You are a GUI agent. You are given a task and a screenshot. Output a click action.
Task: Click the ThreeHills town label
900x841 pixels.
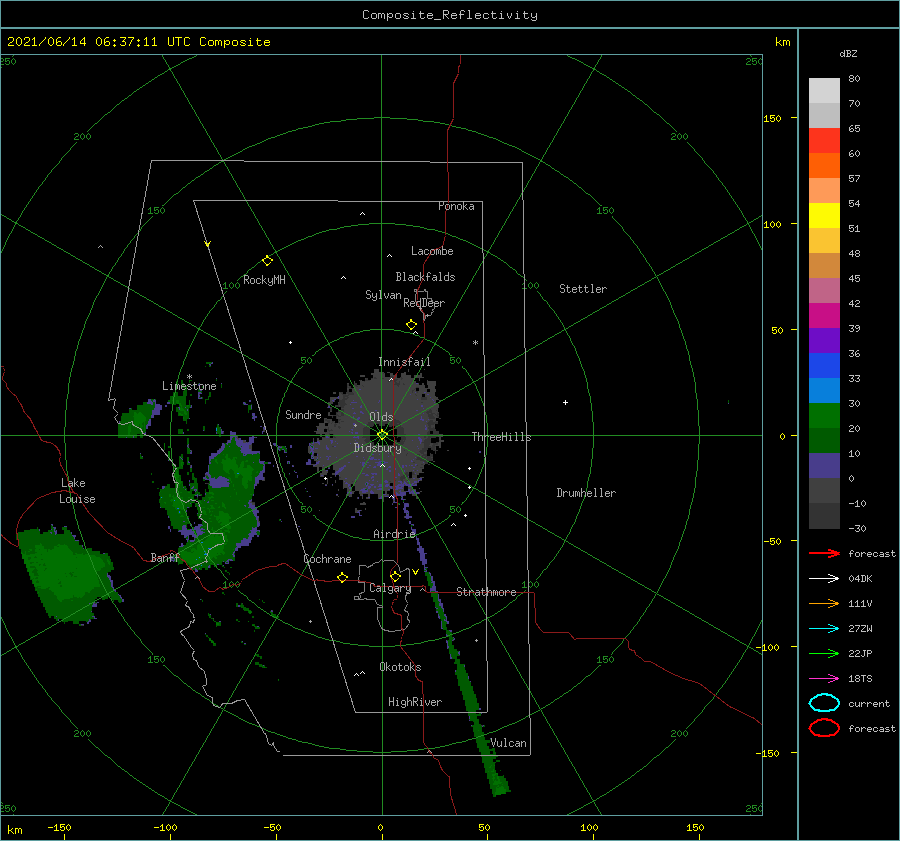click(x=501, y=437)
